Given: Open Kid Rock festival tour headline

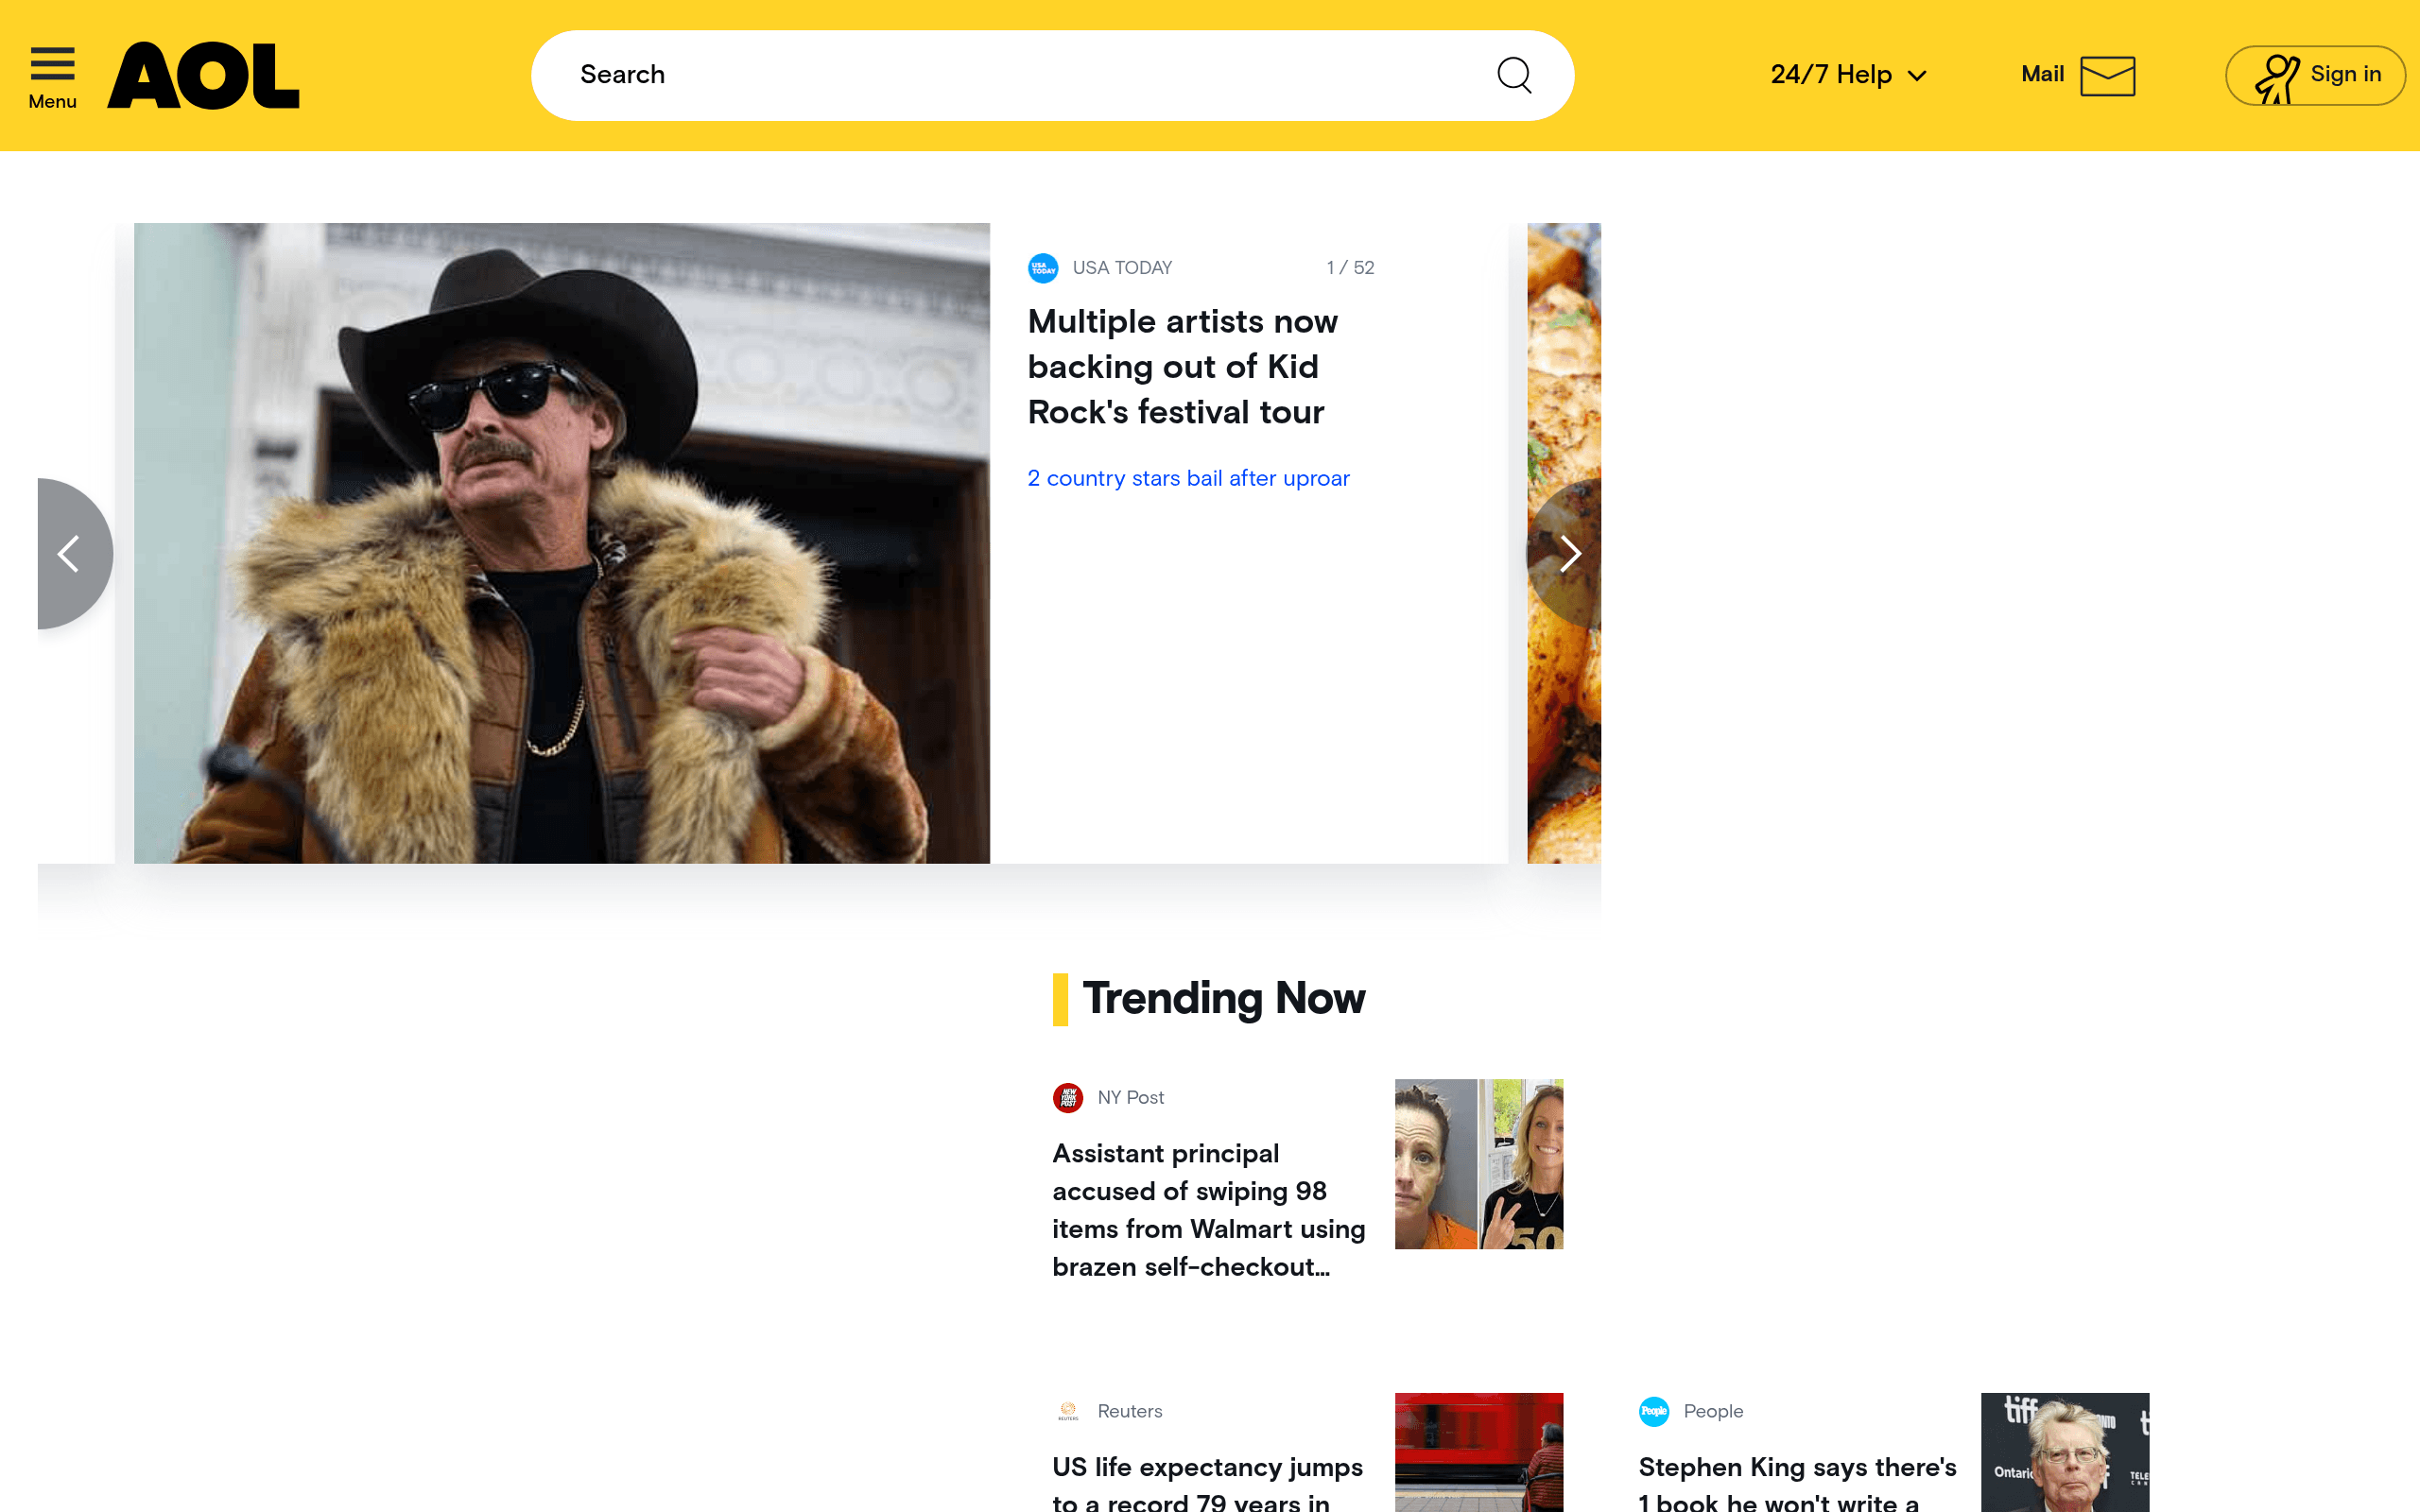Looking at the screenshot, I should tap(1182, 366).
